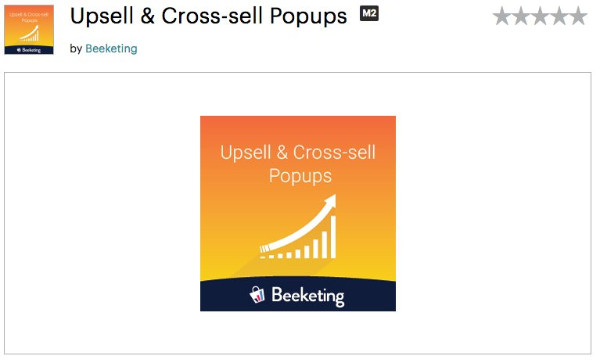The image size is (600, 363).
Task: Click the M2 platform badge
Action: point(369,13)
